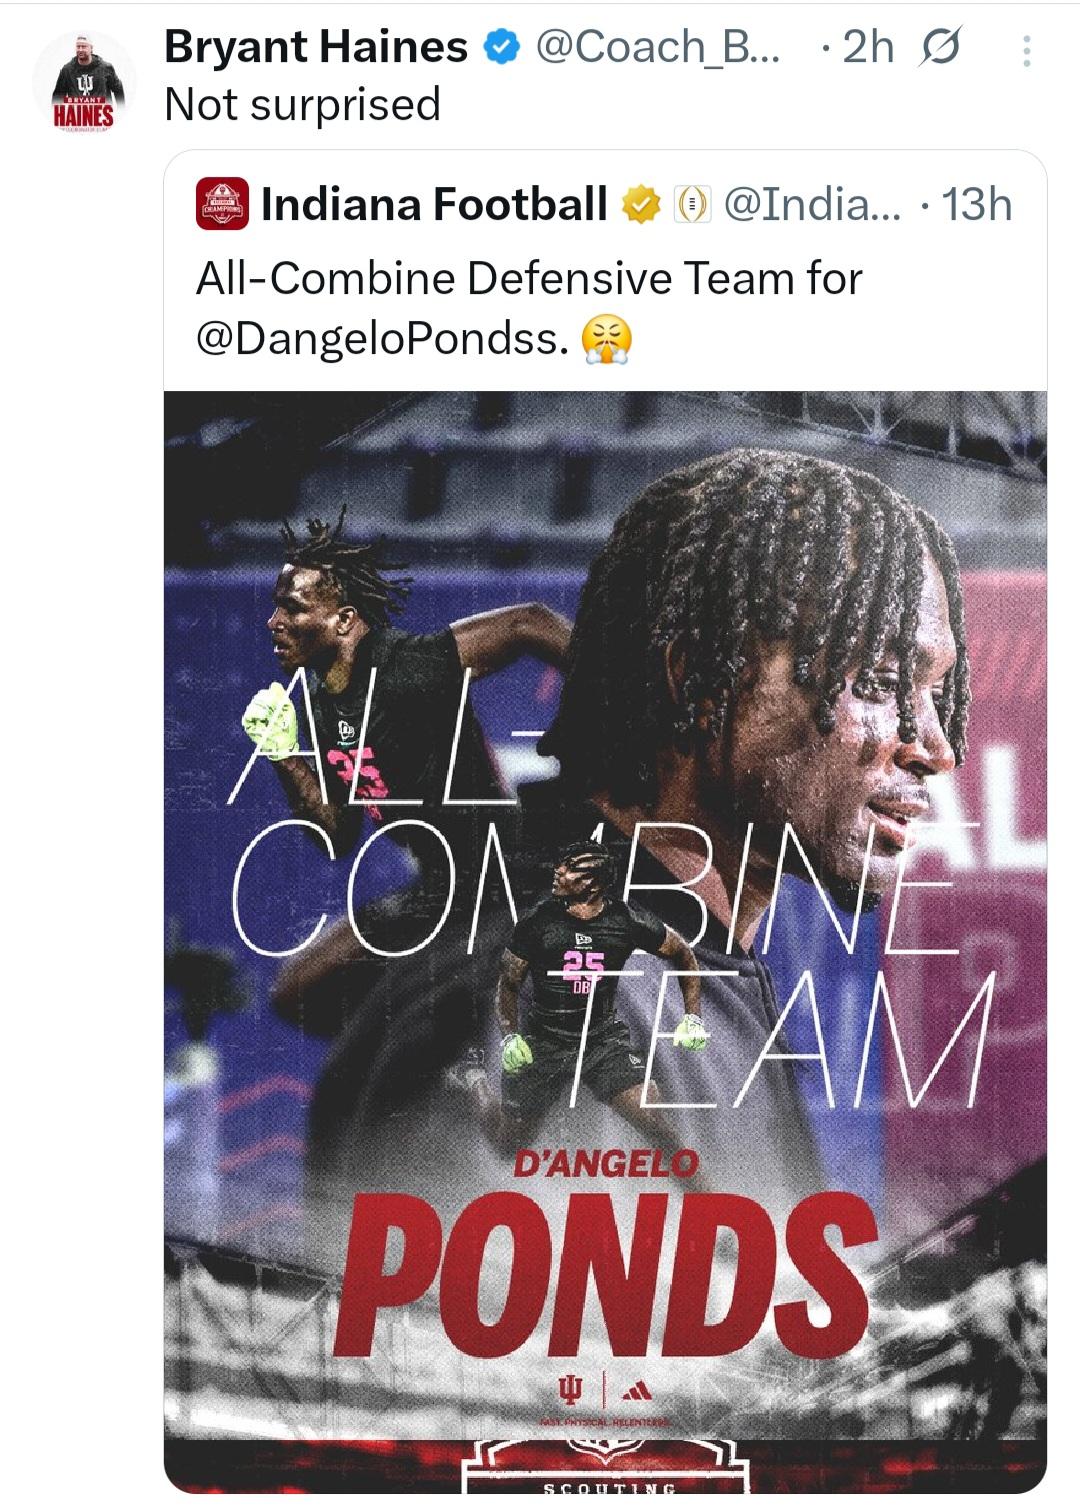Open Indiana Football avatar in quoted post
This screenshot has height=1511, width=1080.
[222, 203]
